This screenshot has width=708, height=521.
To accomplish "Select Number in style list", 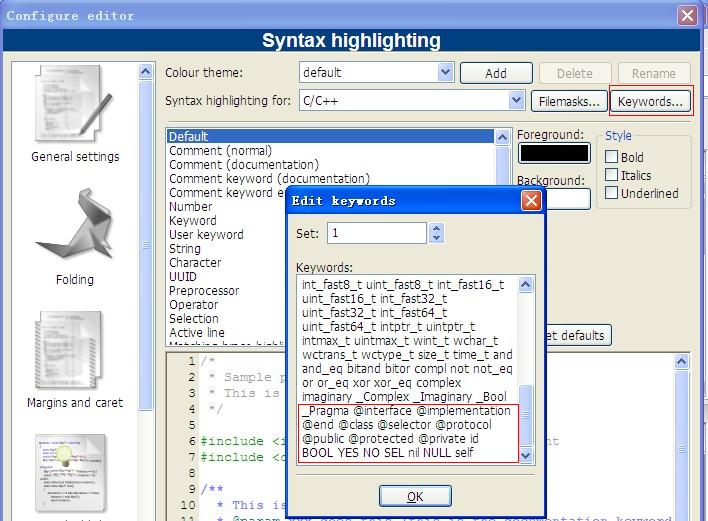I will [190, 206].
